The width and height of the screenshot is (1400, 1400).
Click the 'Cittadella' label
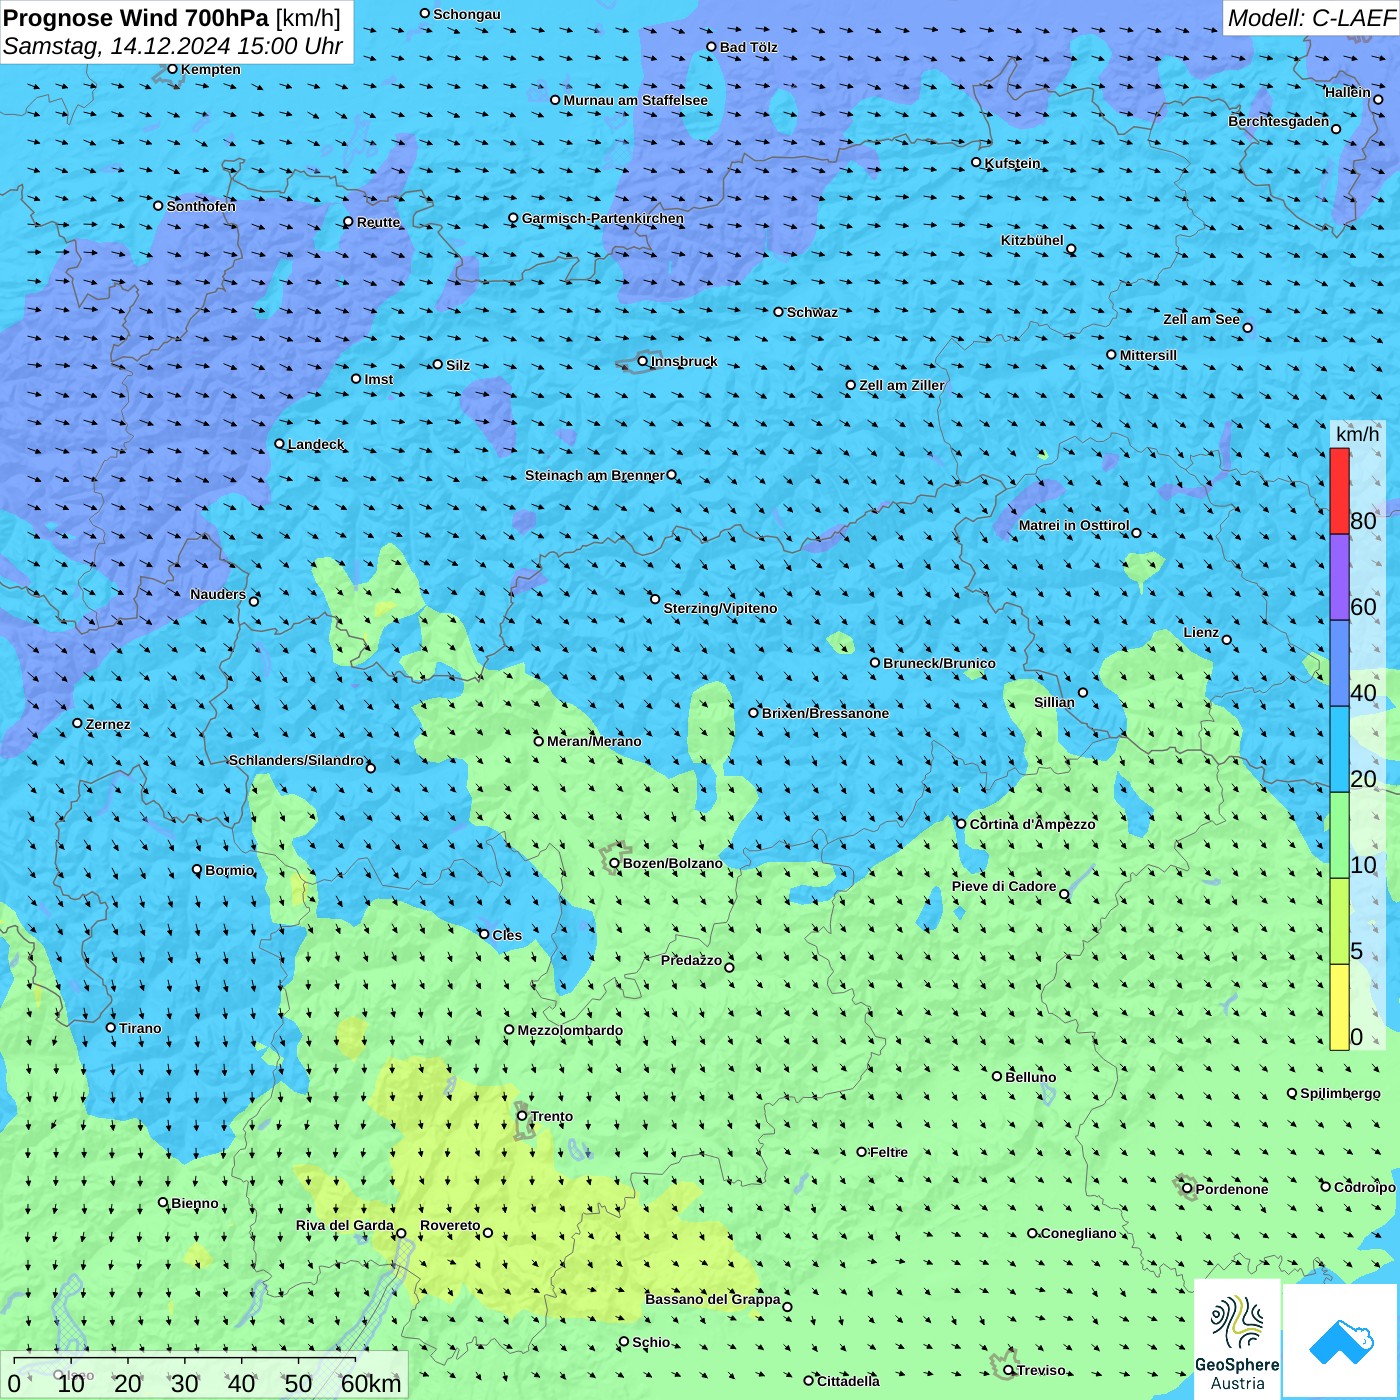(849, 1381)
